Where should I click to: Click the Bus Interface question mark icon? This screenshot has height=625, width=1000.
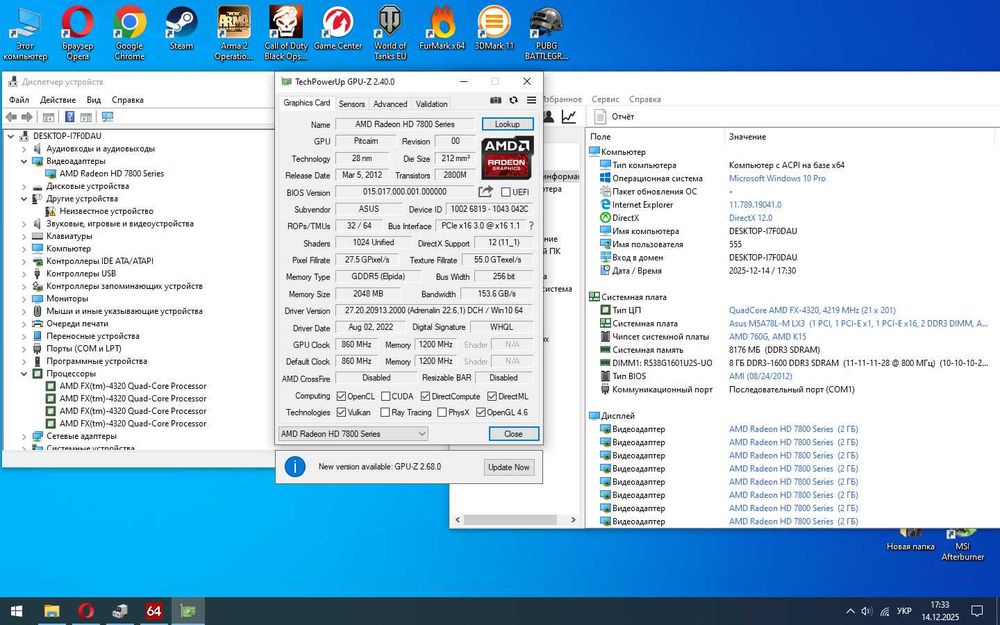coord(531,226)
